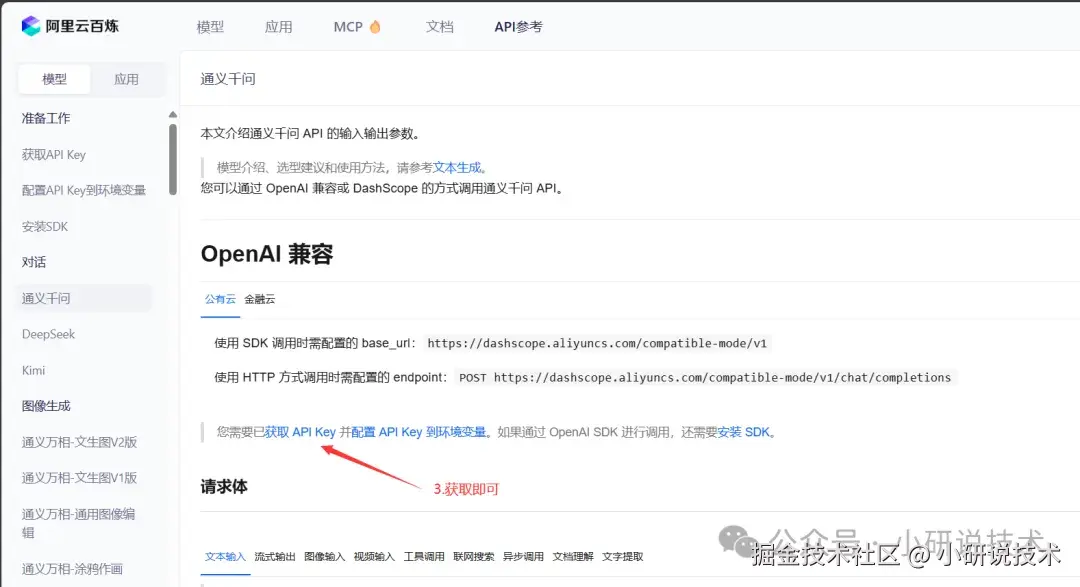Screen dimensions: 1080x587
Task: Switch to the 金融云 tab
Action: click(x=260, y=299)
